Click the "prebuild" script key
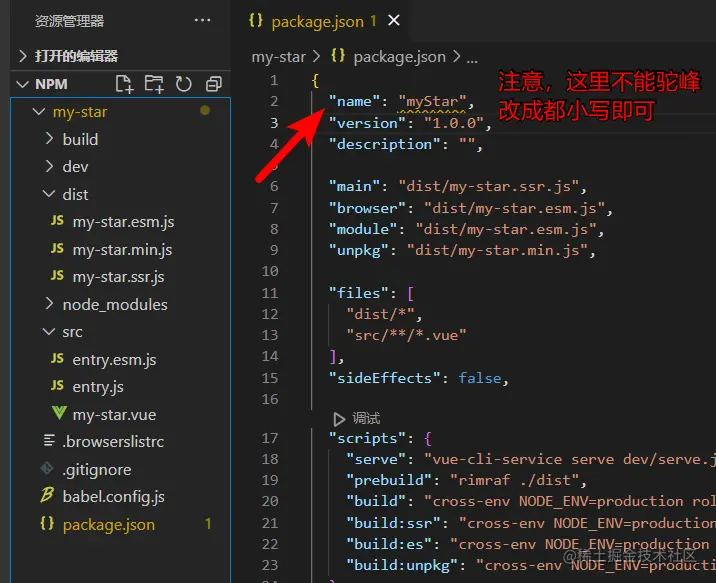716x583 pixels. tap(389, 480)
